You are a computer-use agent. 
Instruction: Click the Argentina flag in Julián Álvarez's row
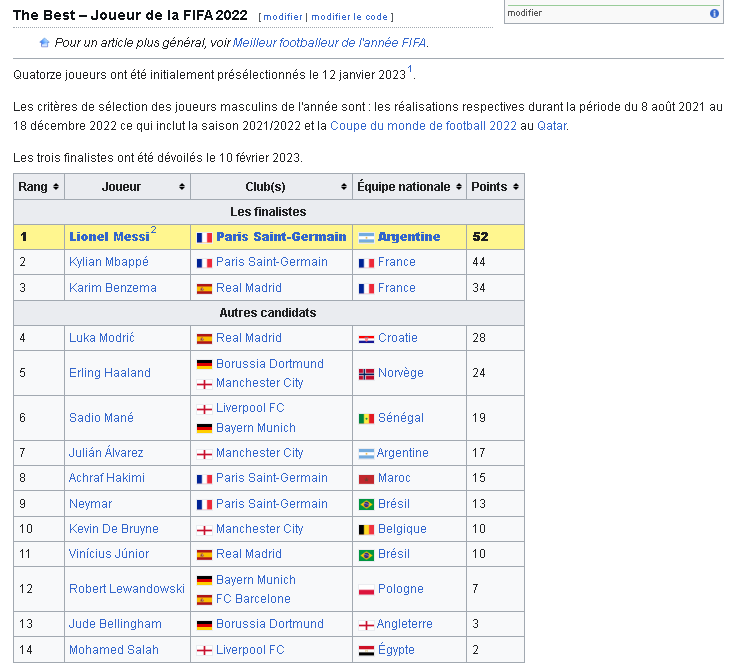pyautogui.click(x=366, y=454)
